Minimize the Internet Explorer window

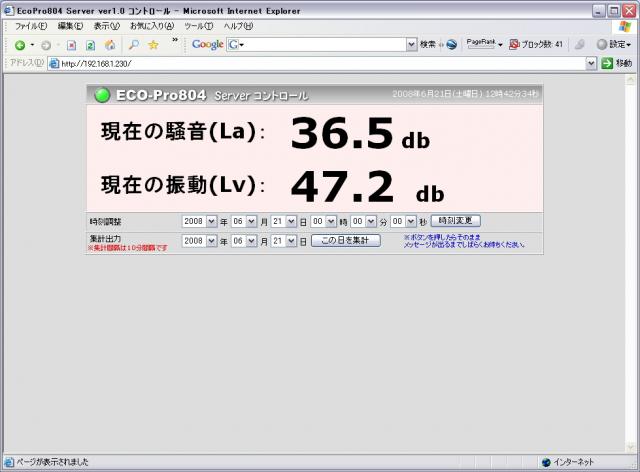point(599,11)
